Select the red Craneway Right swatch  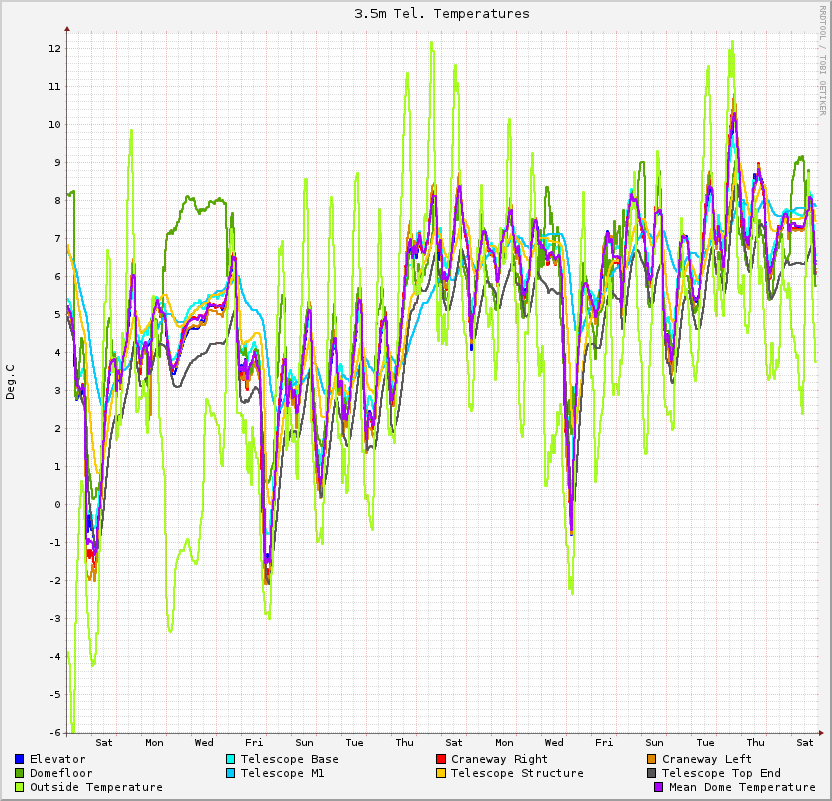(x=441, y=759)
